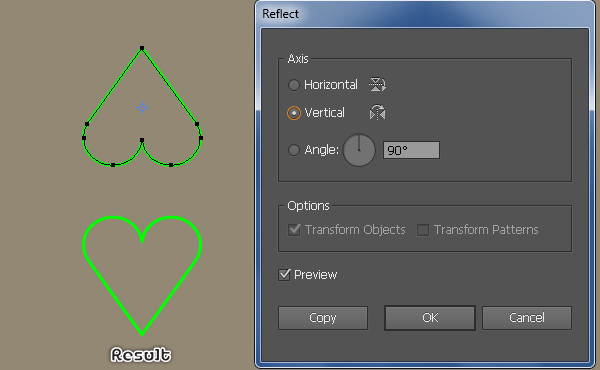
Task: Click the Copy button
Action: tap(323, 318)
